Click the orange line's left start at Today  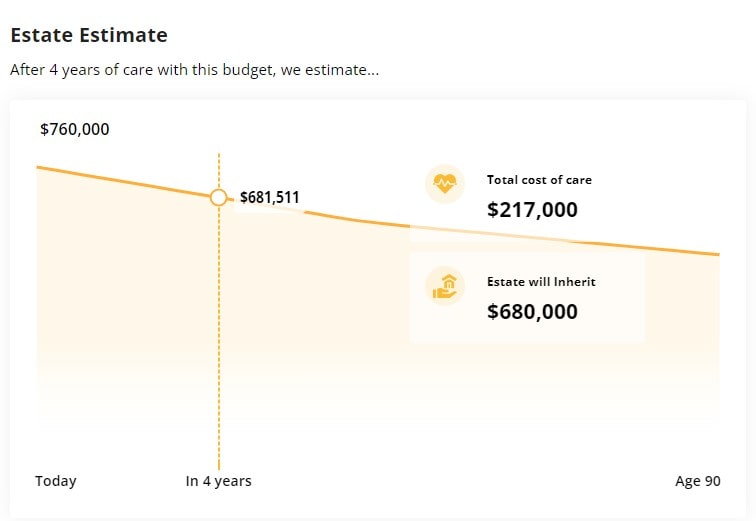[40, 167]
